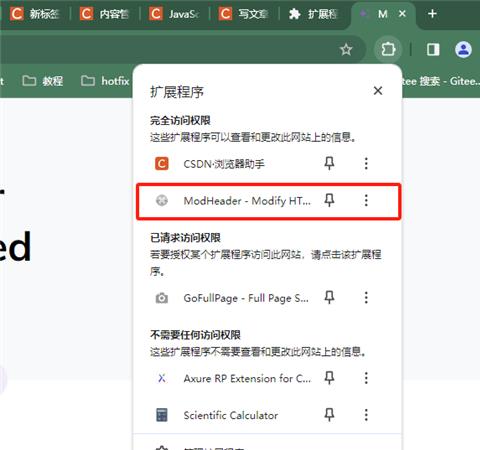Click the Scientific Calculator icon

[162, 415]
